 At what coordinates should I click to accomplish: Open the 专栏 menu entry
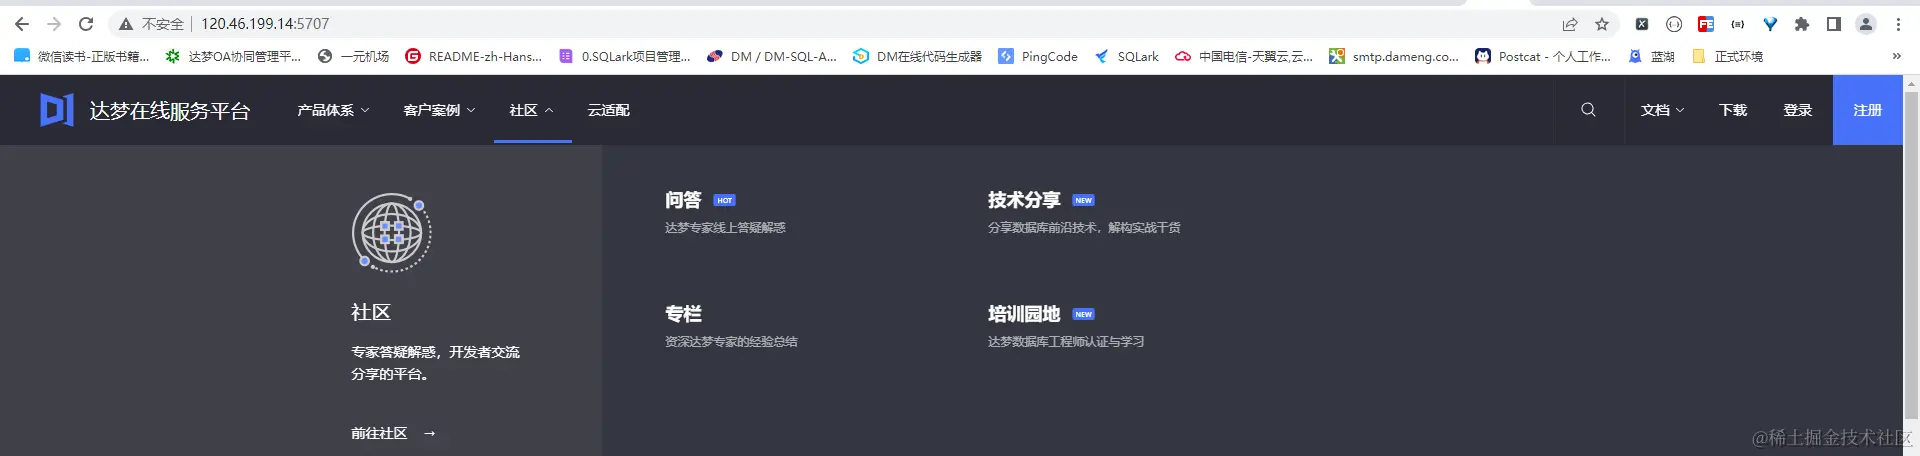tap(683, 314)
